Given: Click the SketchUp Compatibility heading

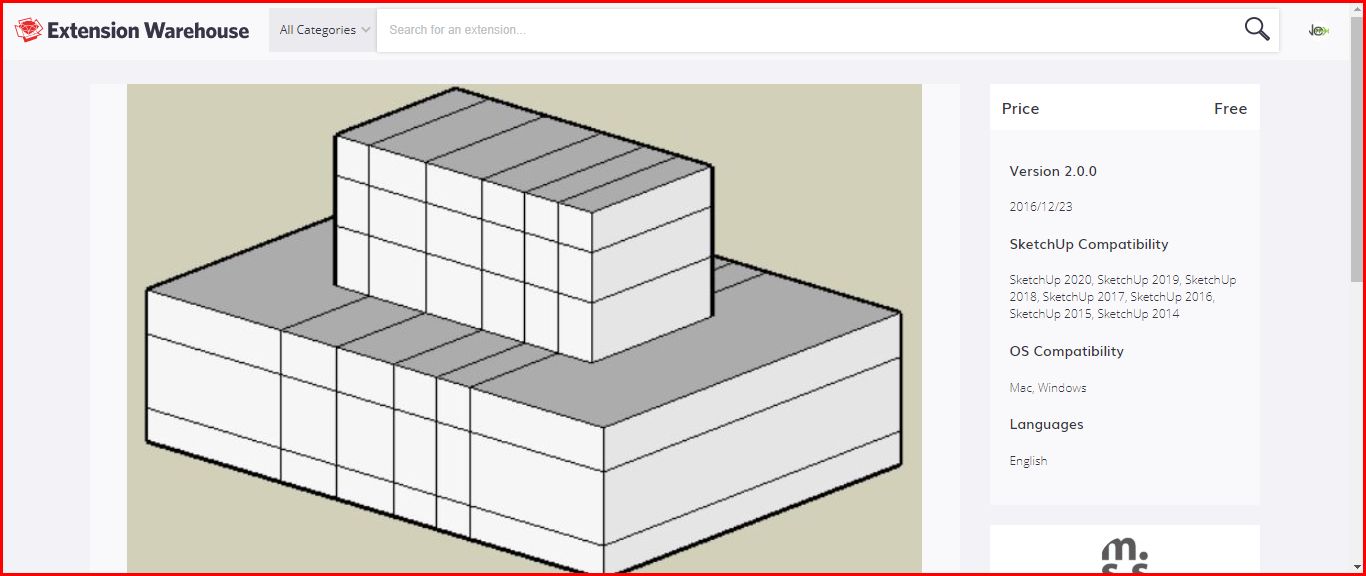Looking at the screenshot, I should coord(1089,244).
